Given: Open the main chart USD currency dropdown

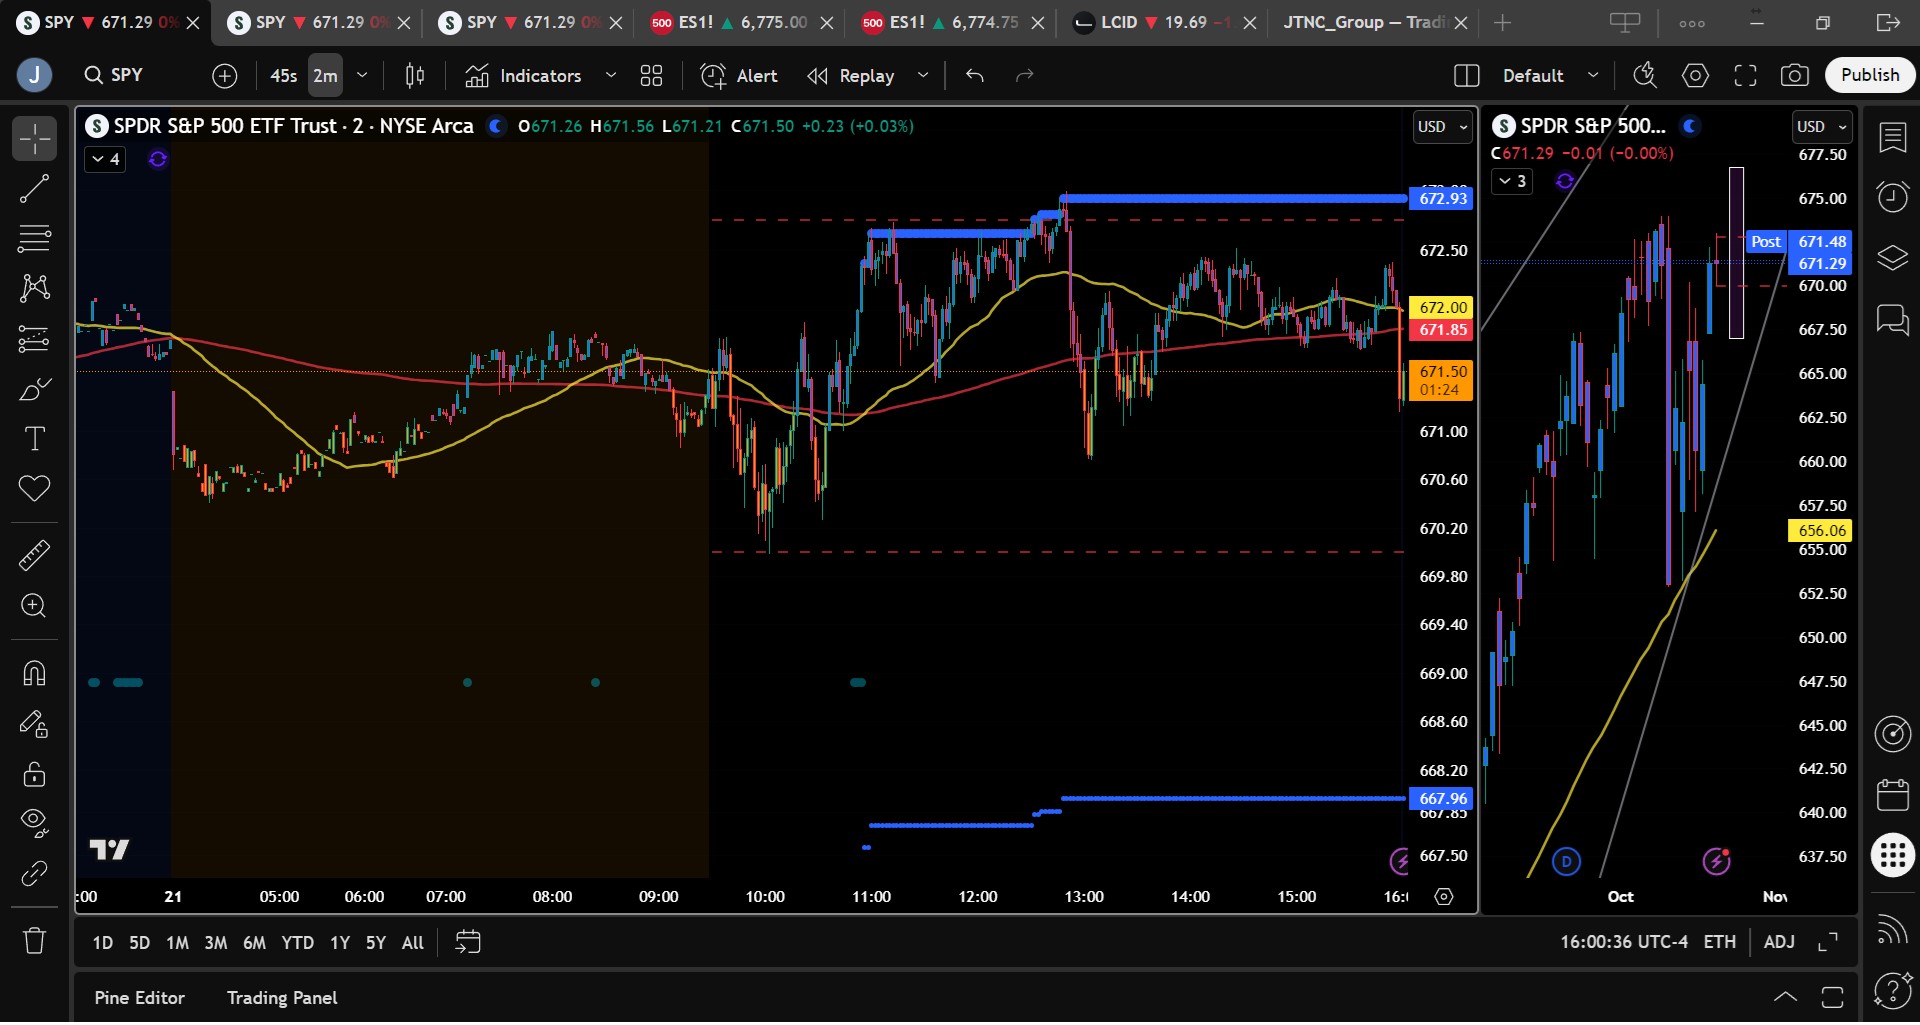Looking at the screenshot, I should (1443, 127).
